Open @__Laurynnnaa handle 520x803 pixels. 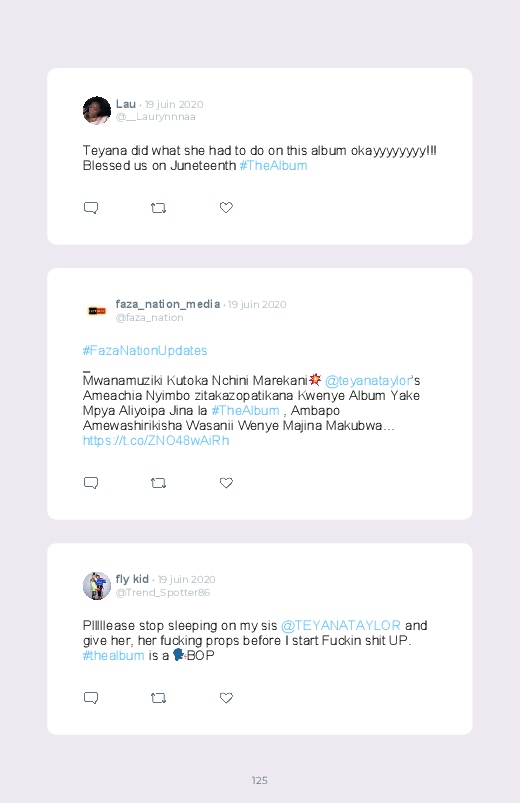tap(156, 117)
